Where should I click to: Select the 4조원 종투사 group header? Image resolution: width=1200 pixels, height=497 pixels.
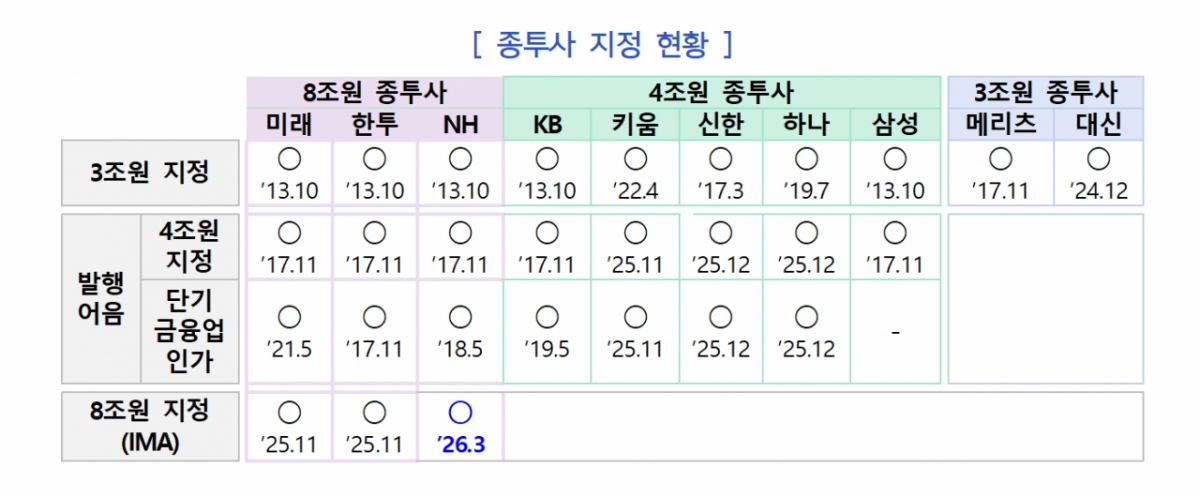721,93
